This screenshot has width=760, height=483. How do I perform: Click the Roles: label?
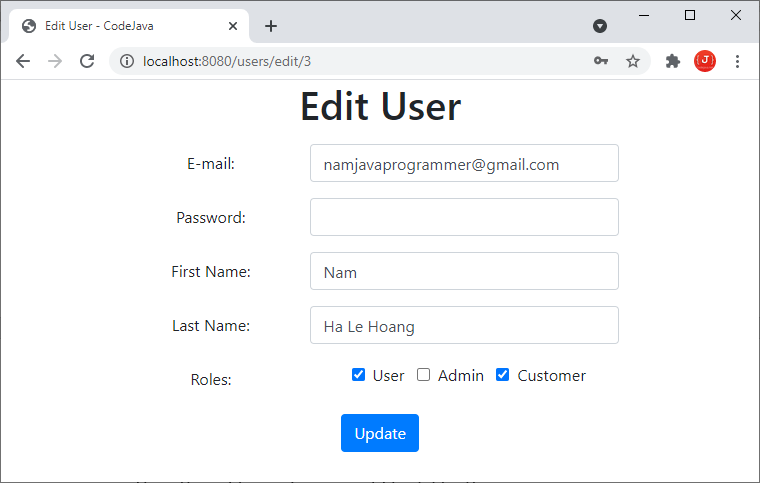[x=211, y=380]
